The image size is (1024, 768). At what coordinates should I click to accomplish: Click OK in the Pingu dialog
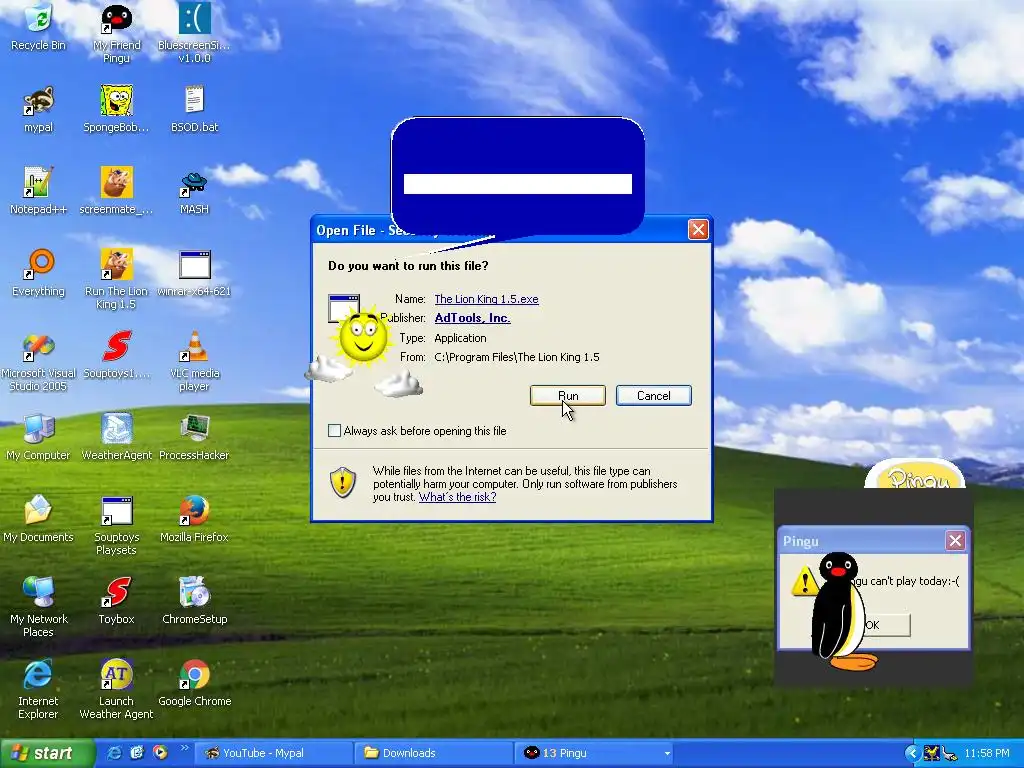pos(887,625)
